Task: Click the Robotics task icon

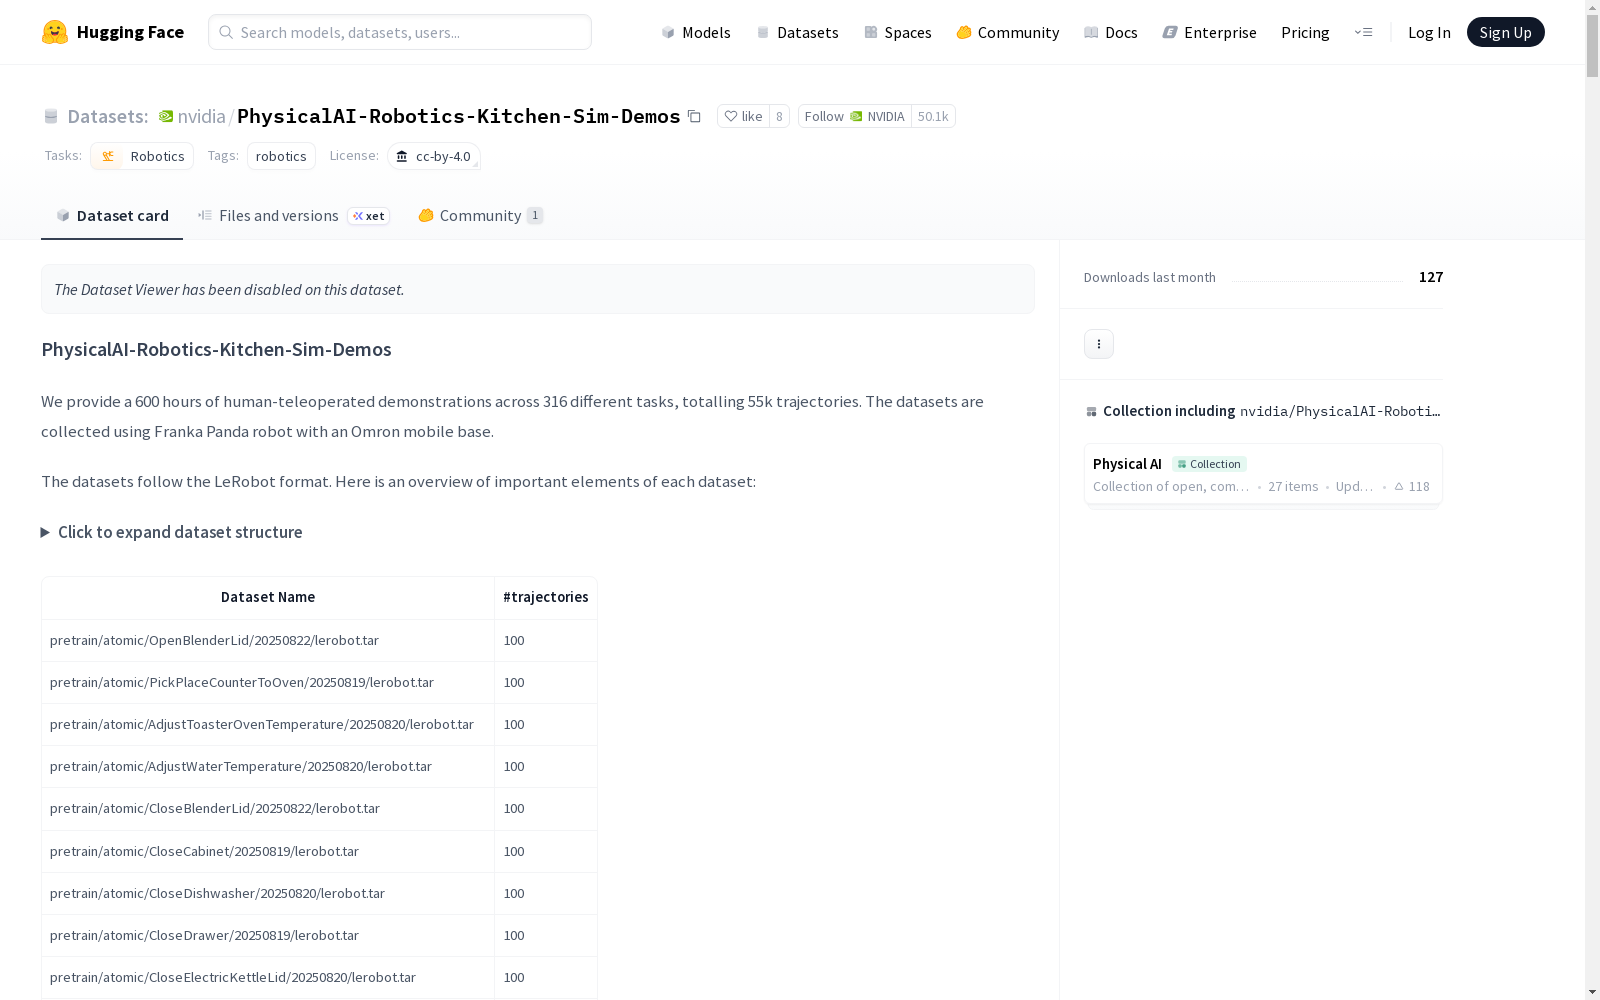Action: point(108,156)
